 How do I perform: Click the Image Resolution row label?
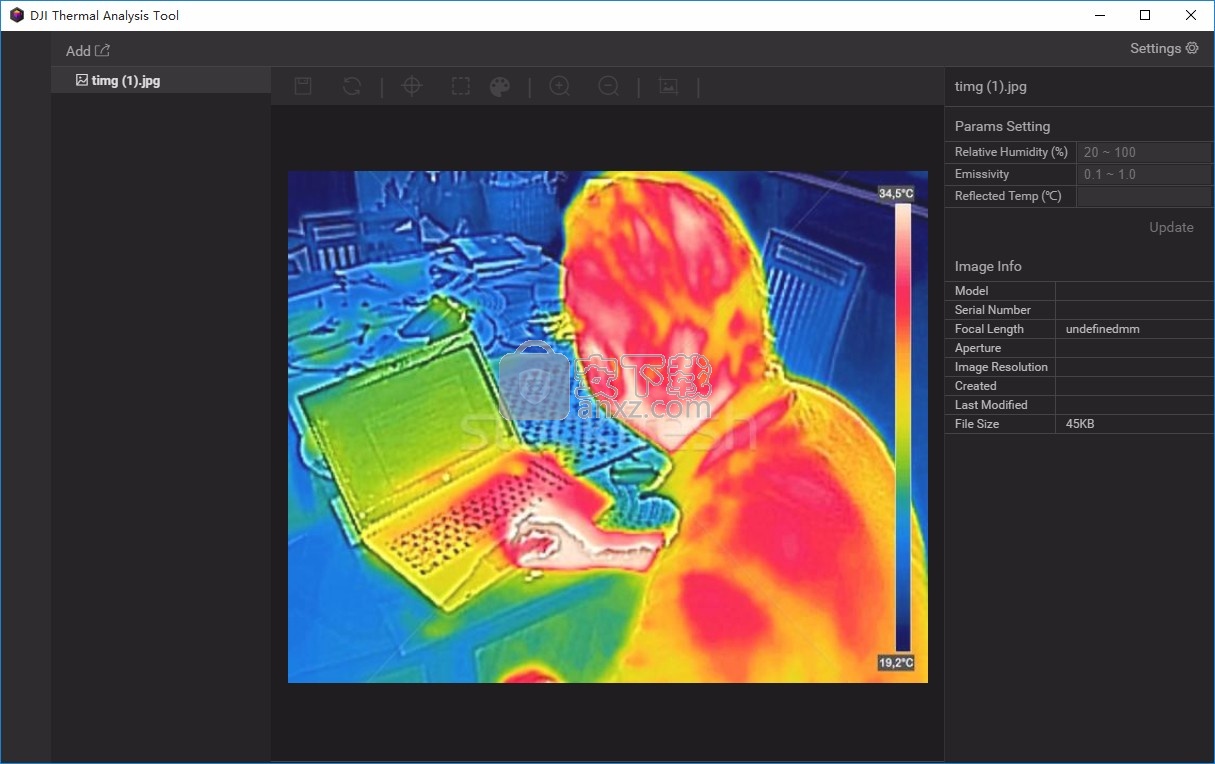pyautogui.click(x=1001, y=367)
